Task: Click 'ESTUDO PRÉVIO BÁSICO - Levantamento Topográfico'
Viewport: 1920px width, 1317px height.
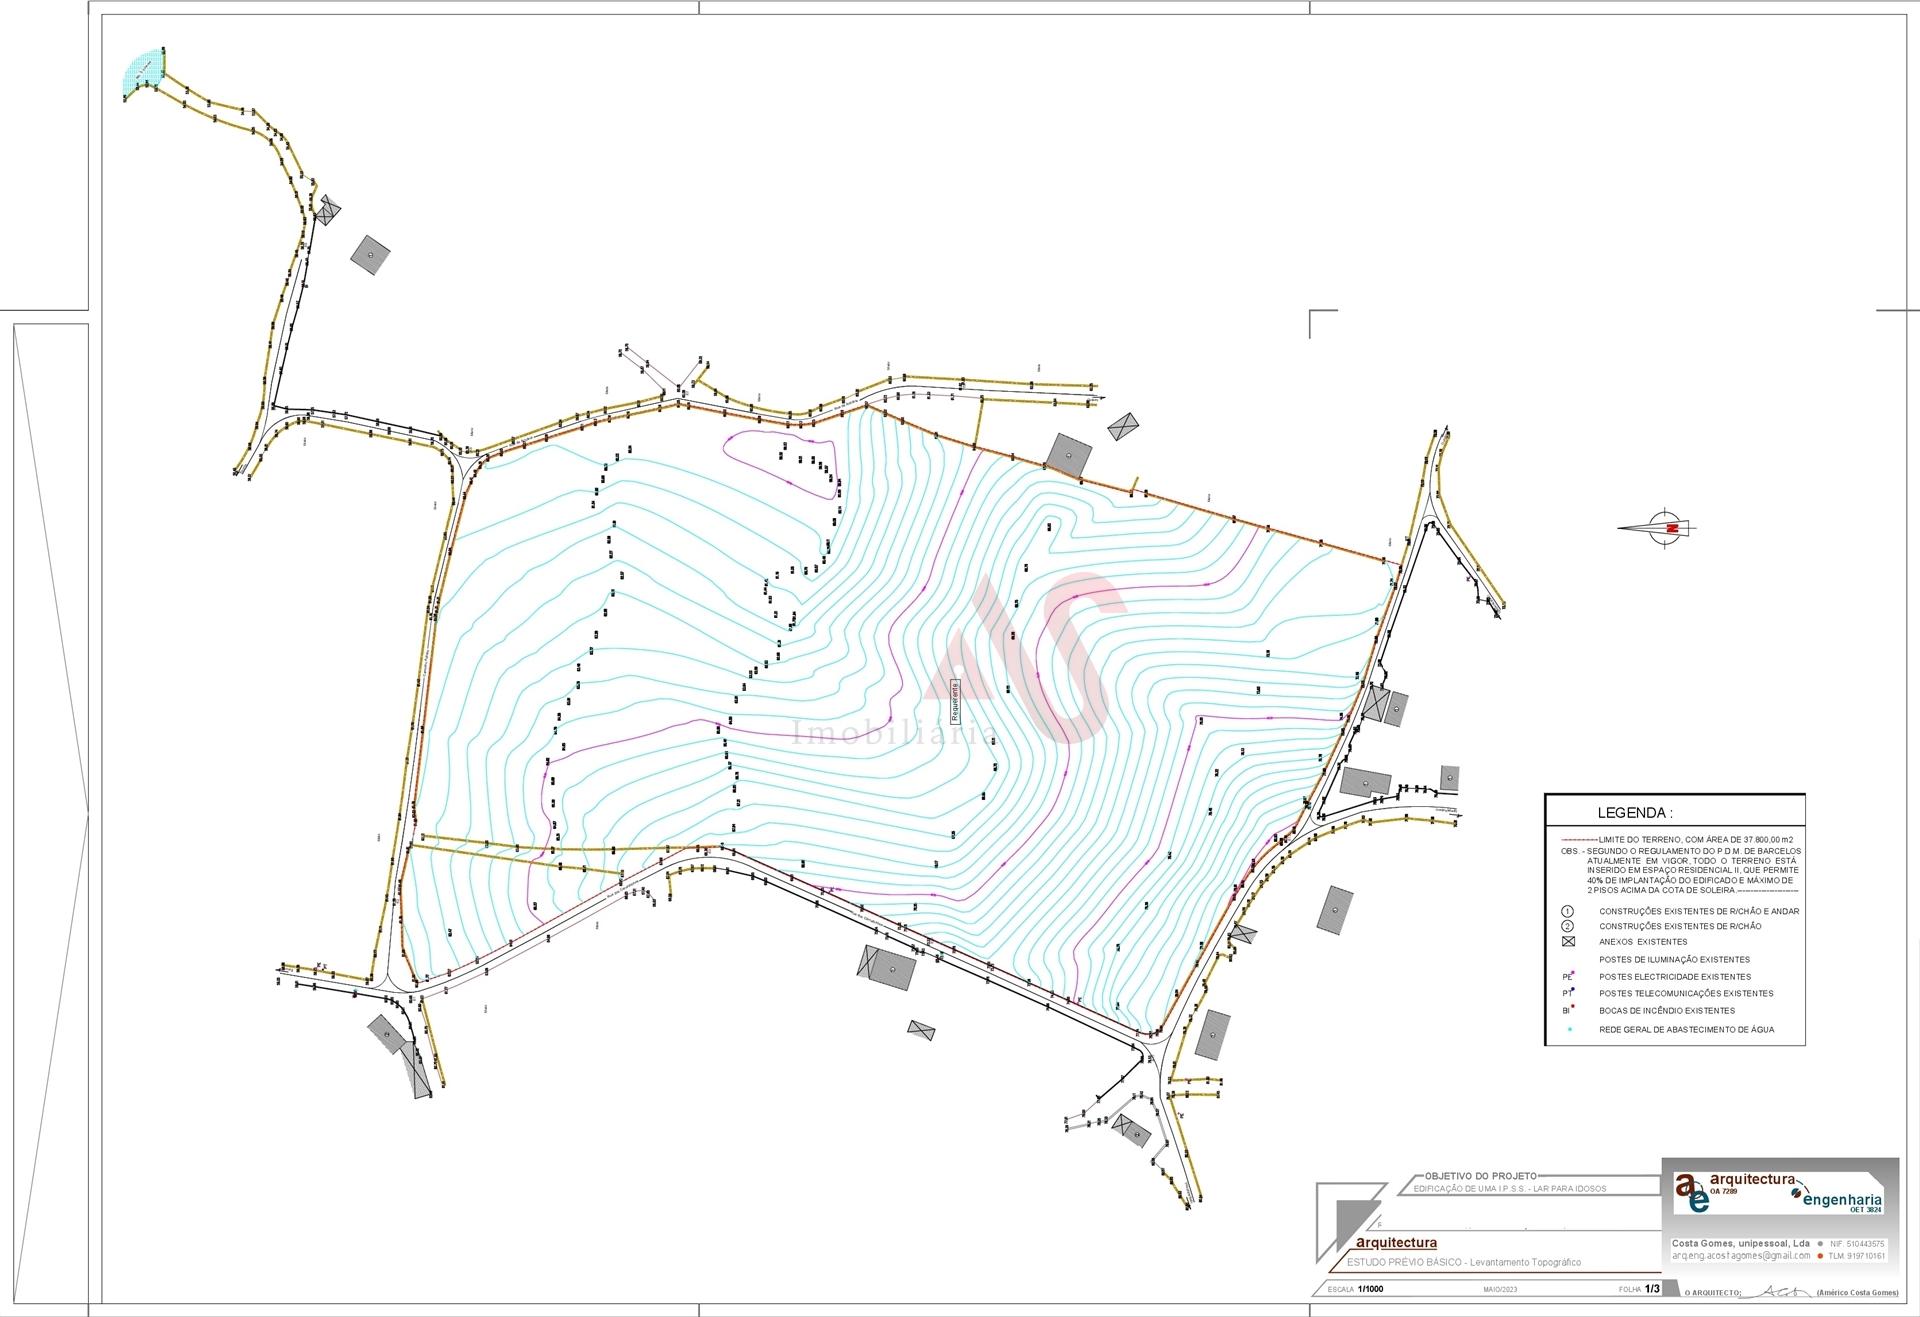Action: click(x=1464, y=1262)
